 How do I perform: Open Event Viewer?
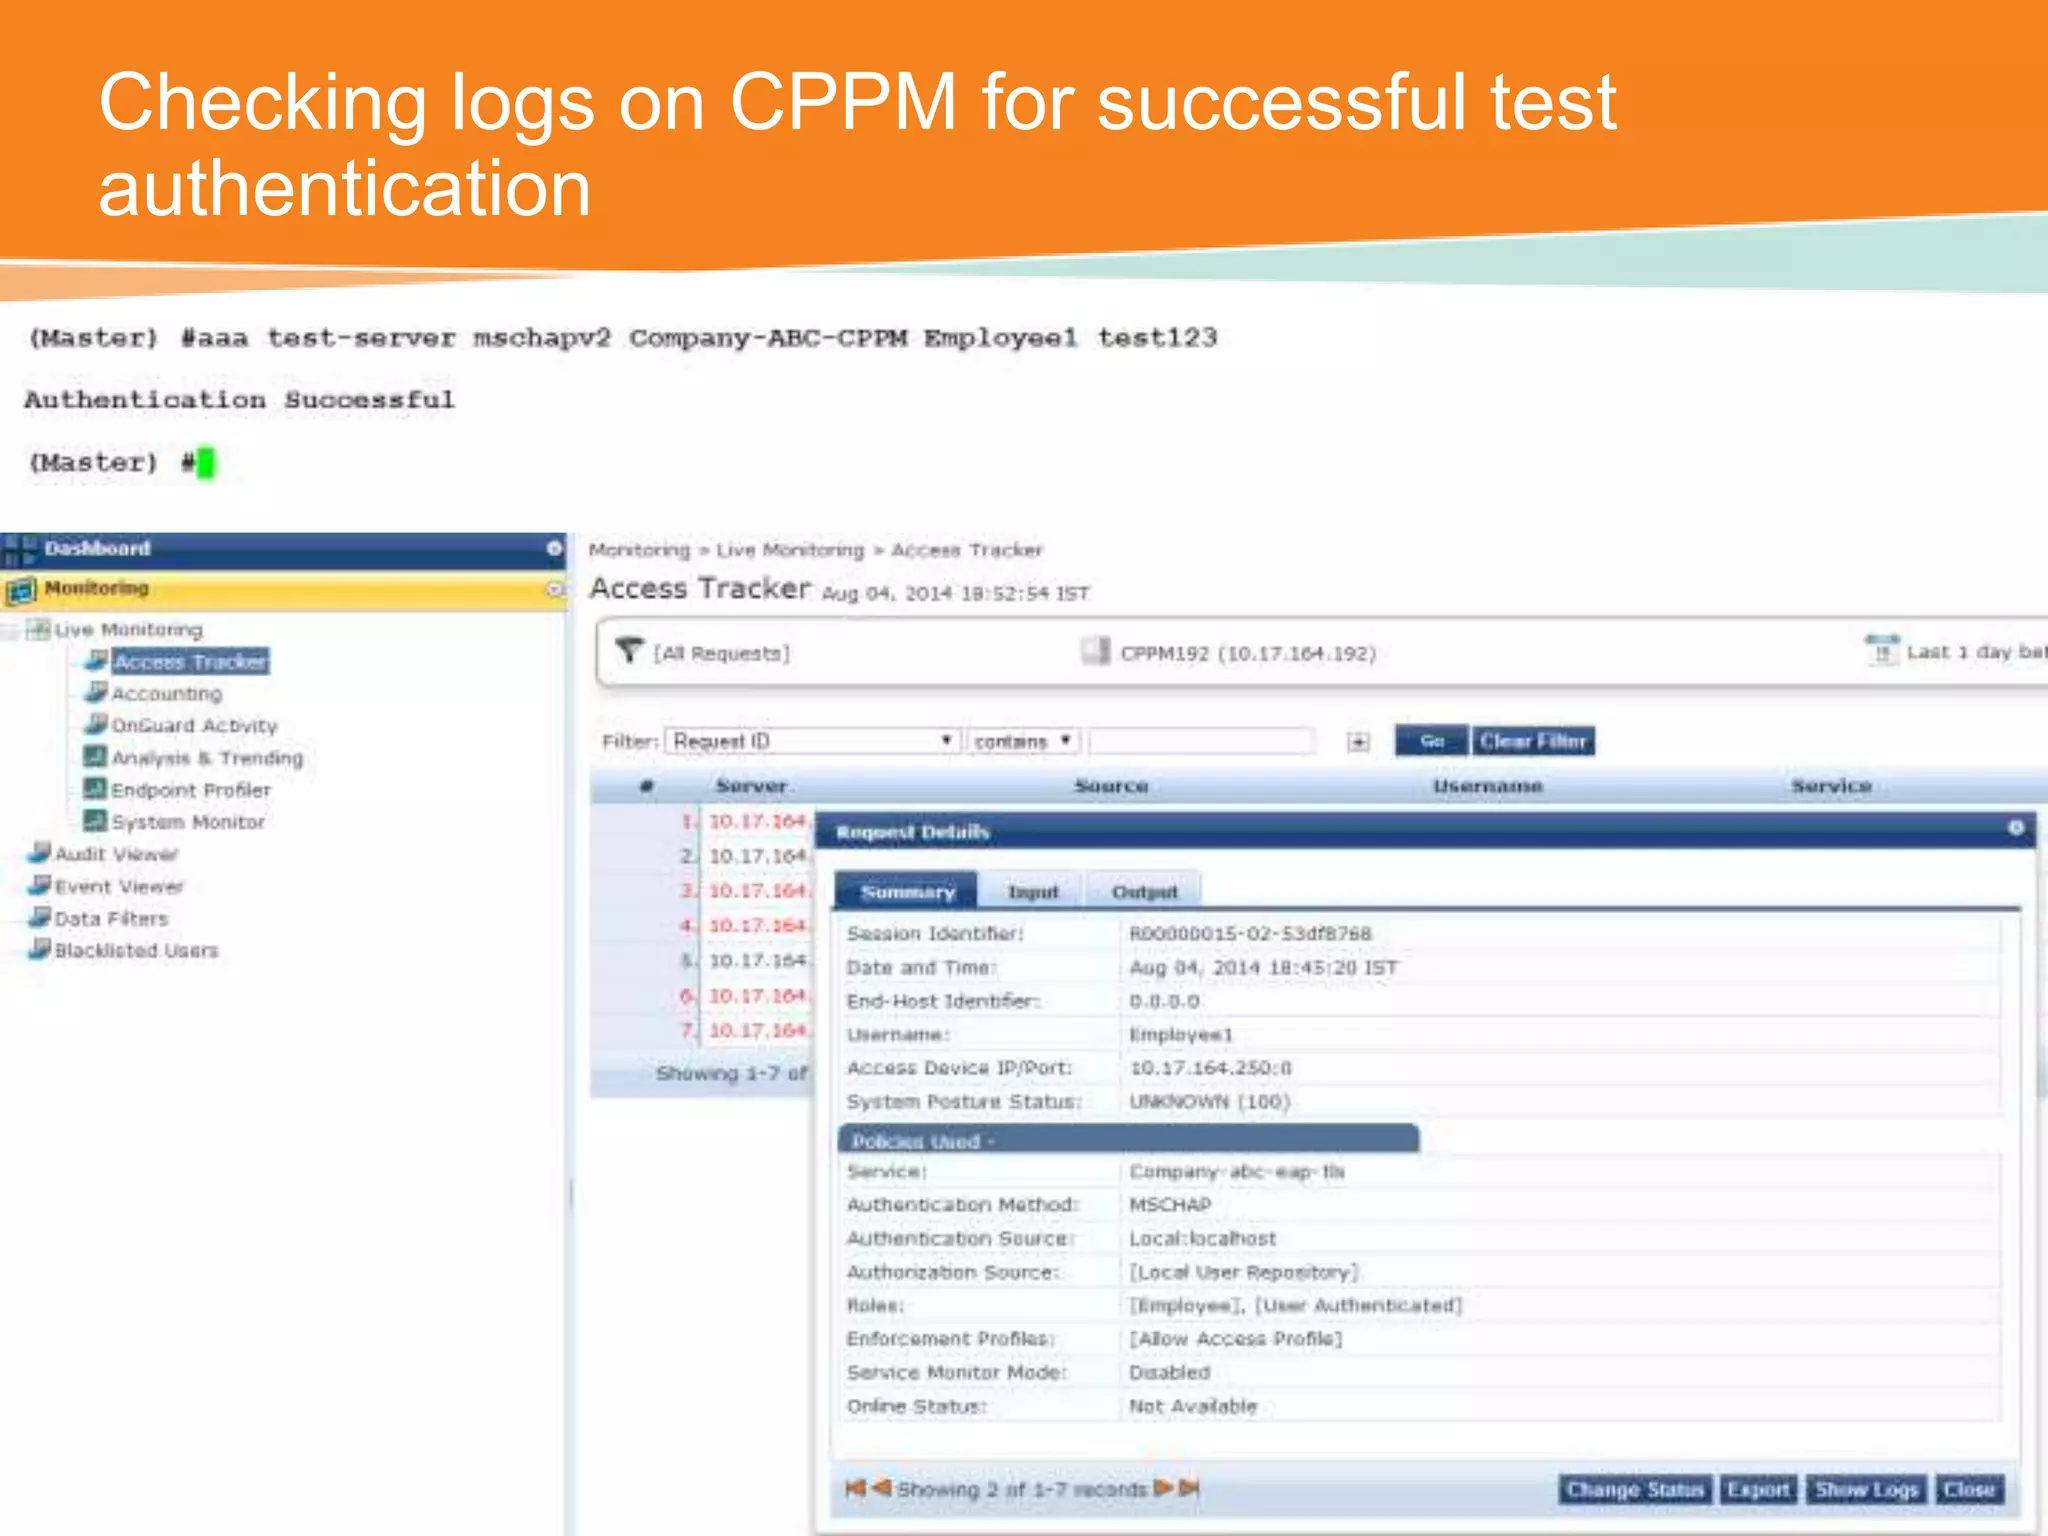coord(120,887)
